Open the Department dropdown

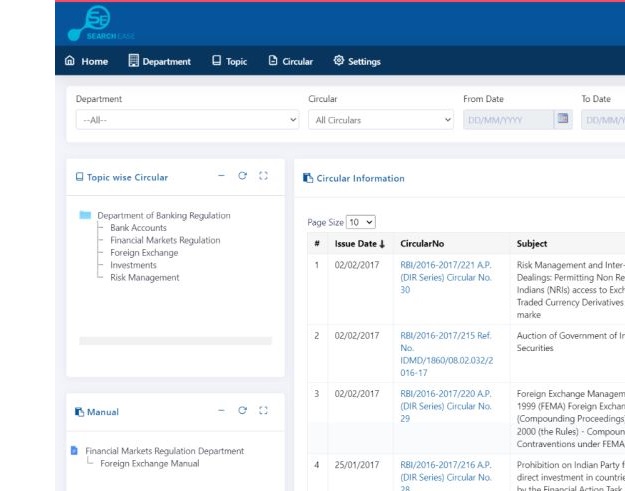click(187, 120)
